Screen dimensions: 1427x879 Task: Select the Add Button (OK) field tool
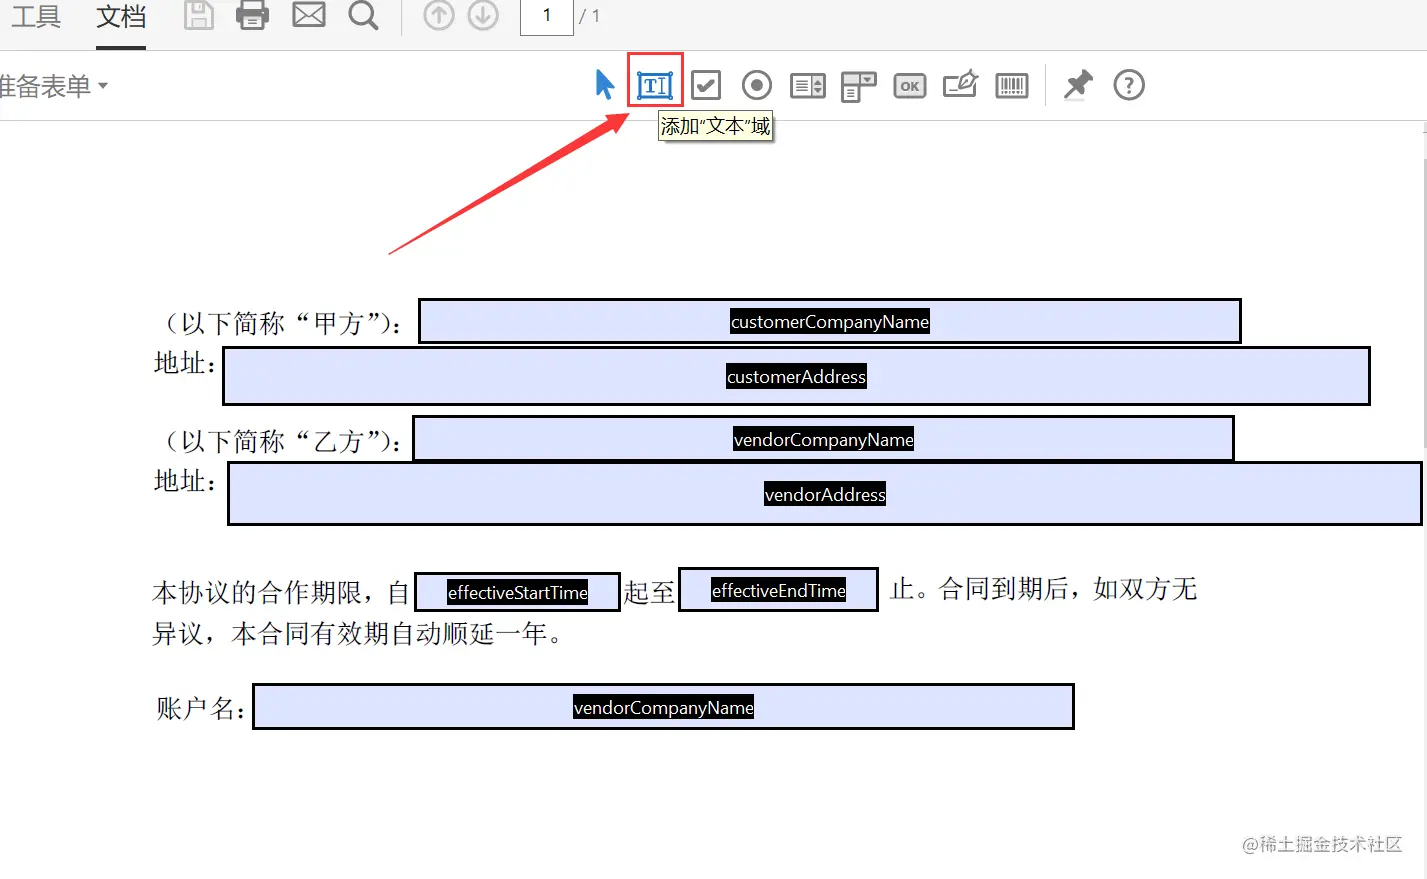point(909,85)
